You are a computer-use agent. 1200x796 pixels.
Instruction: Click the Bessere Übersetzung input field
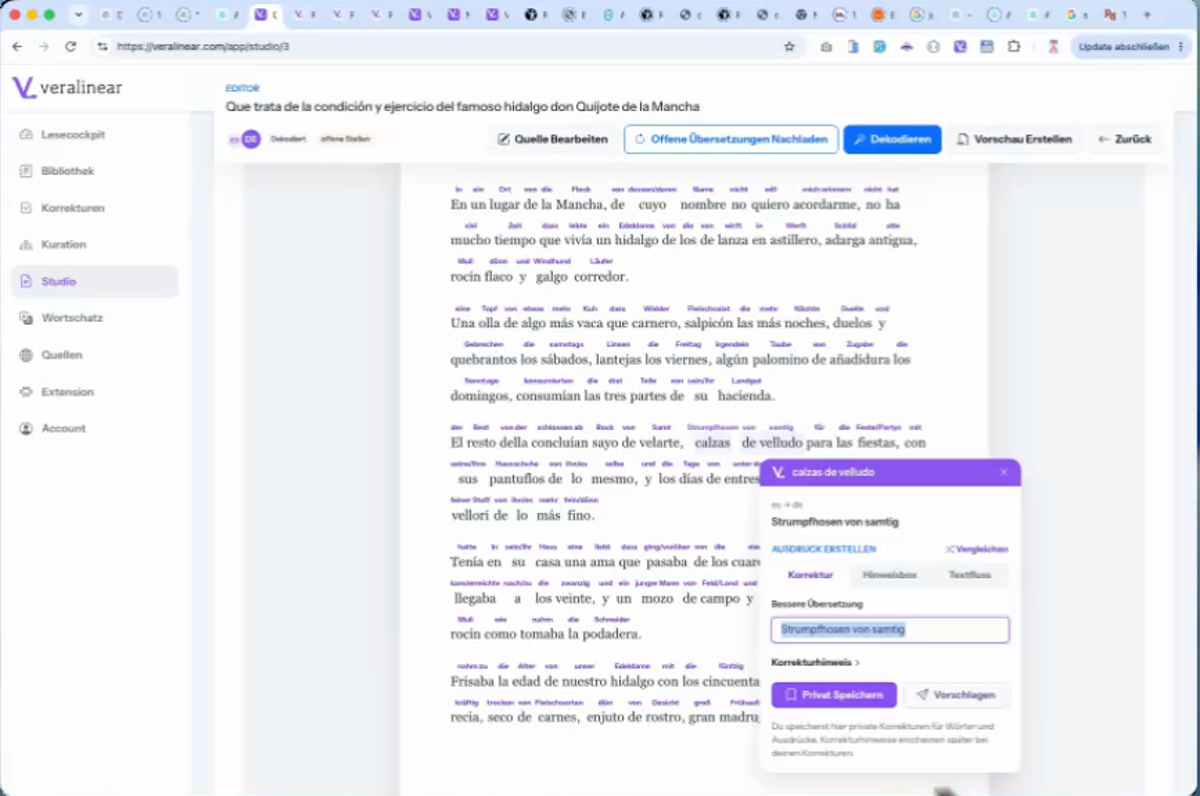pos(890,630)
